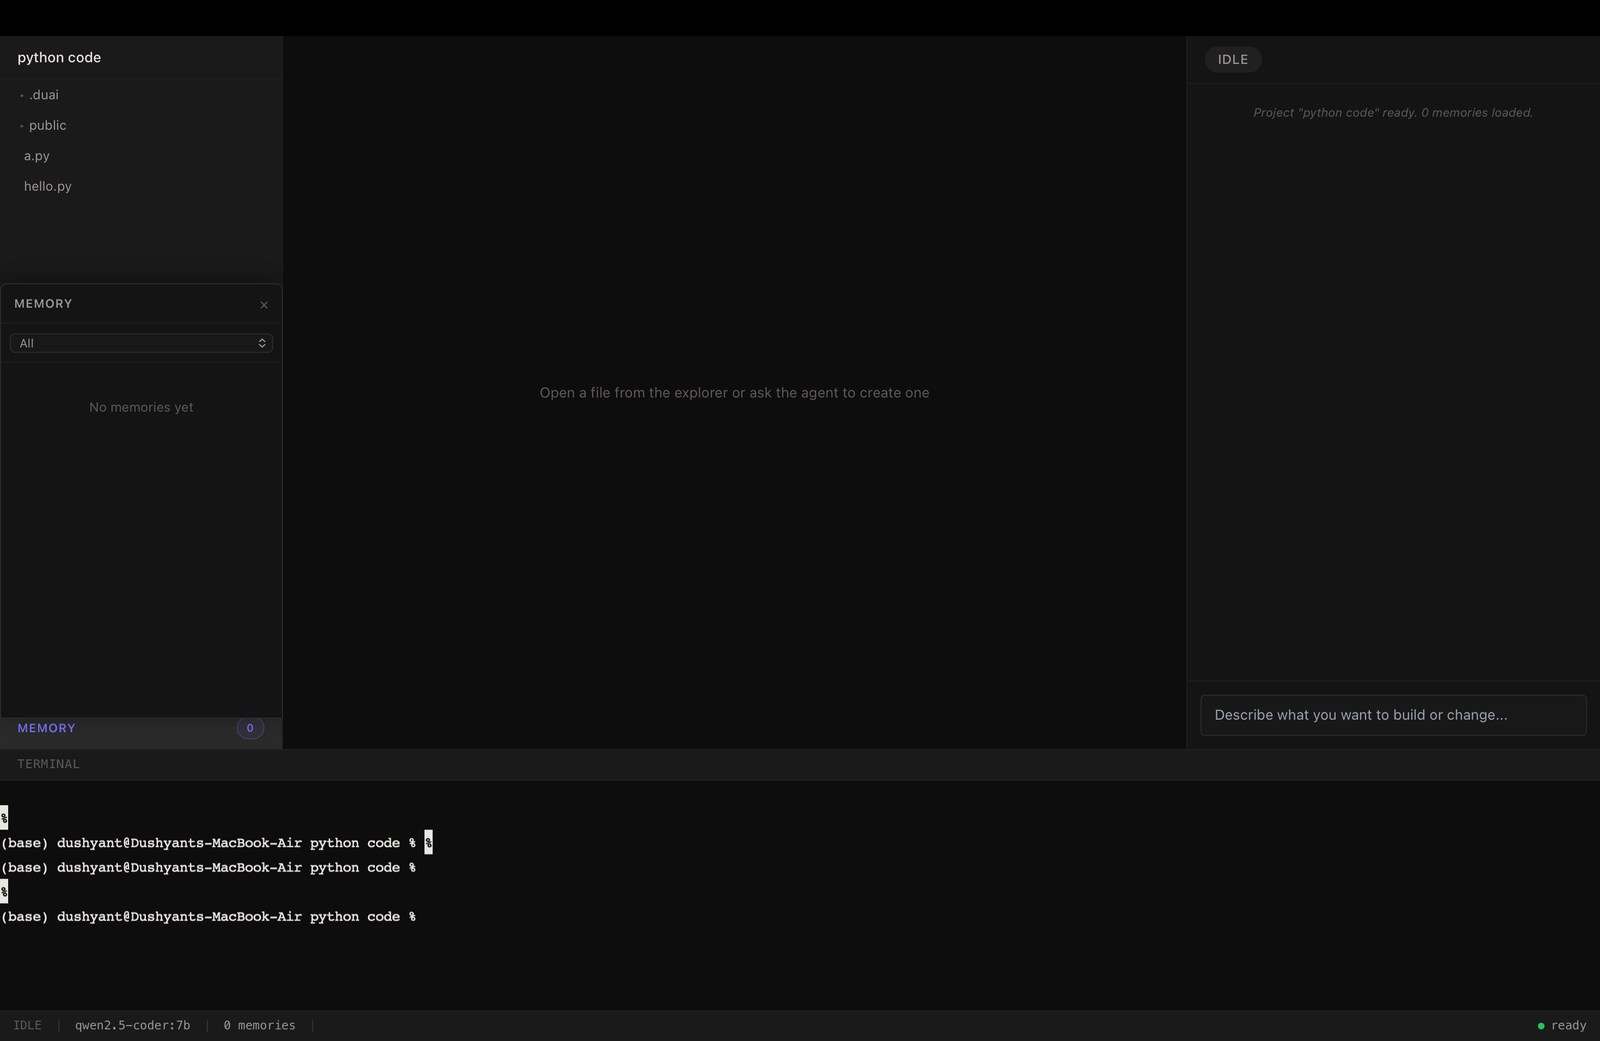Select the public folder name
The image size is (1600, 1041).
(x=48, y=125)
